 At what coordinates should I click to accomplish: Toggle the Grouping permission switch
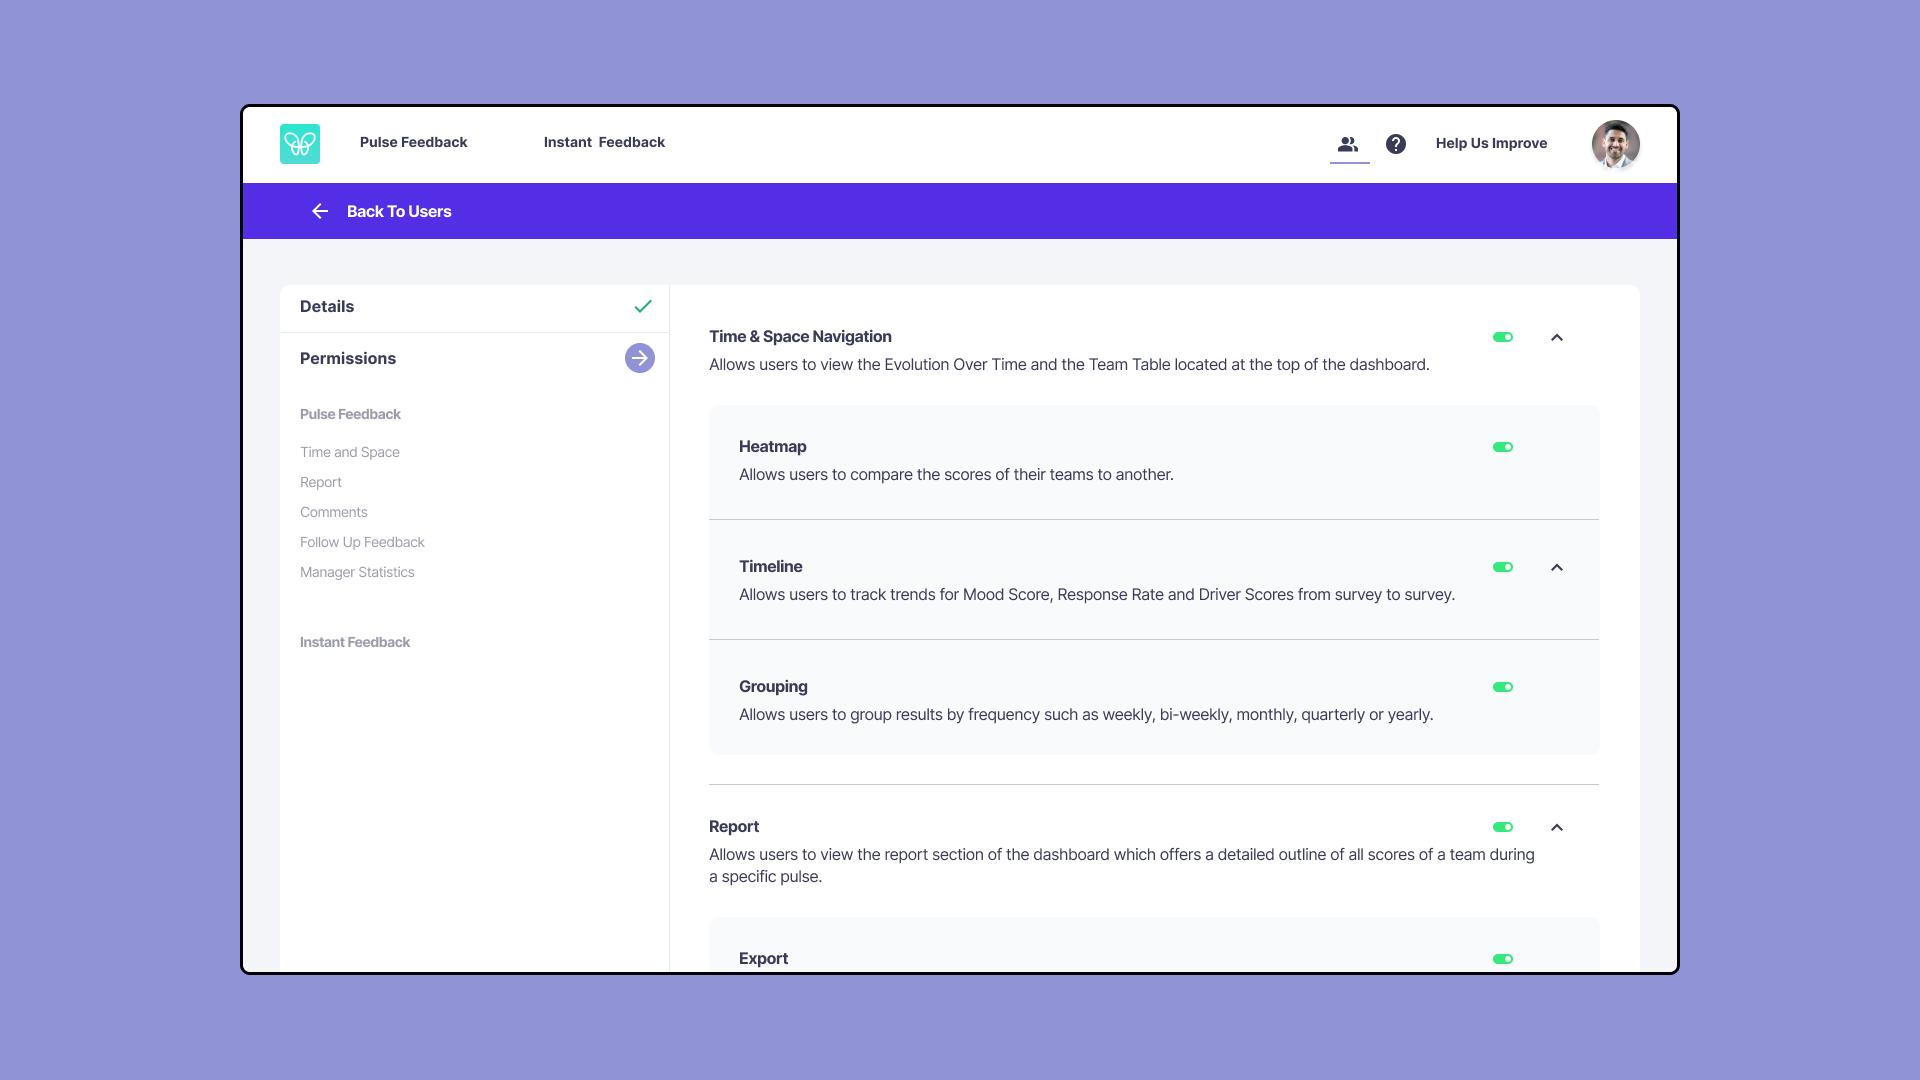coord(1503,687)
